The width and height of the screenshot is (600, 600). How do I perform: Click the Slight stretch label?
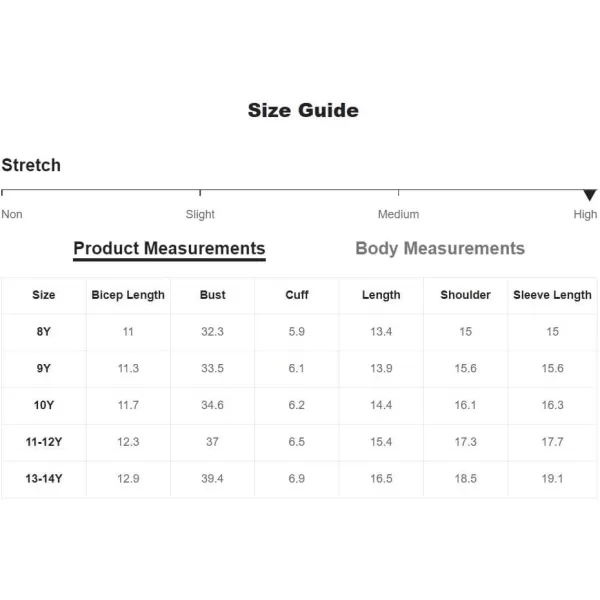[x=200, y=214]
